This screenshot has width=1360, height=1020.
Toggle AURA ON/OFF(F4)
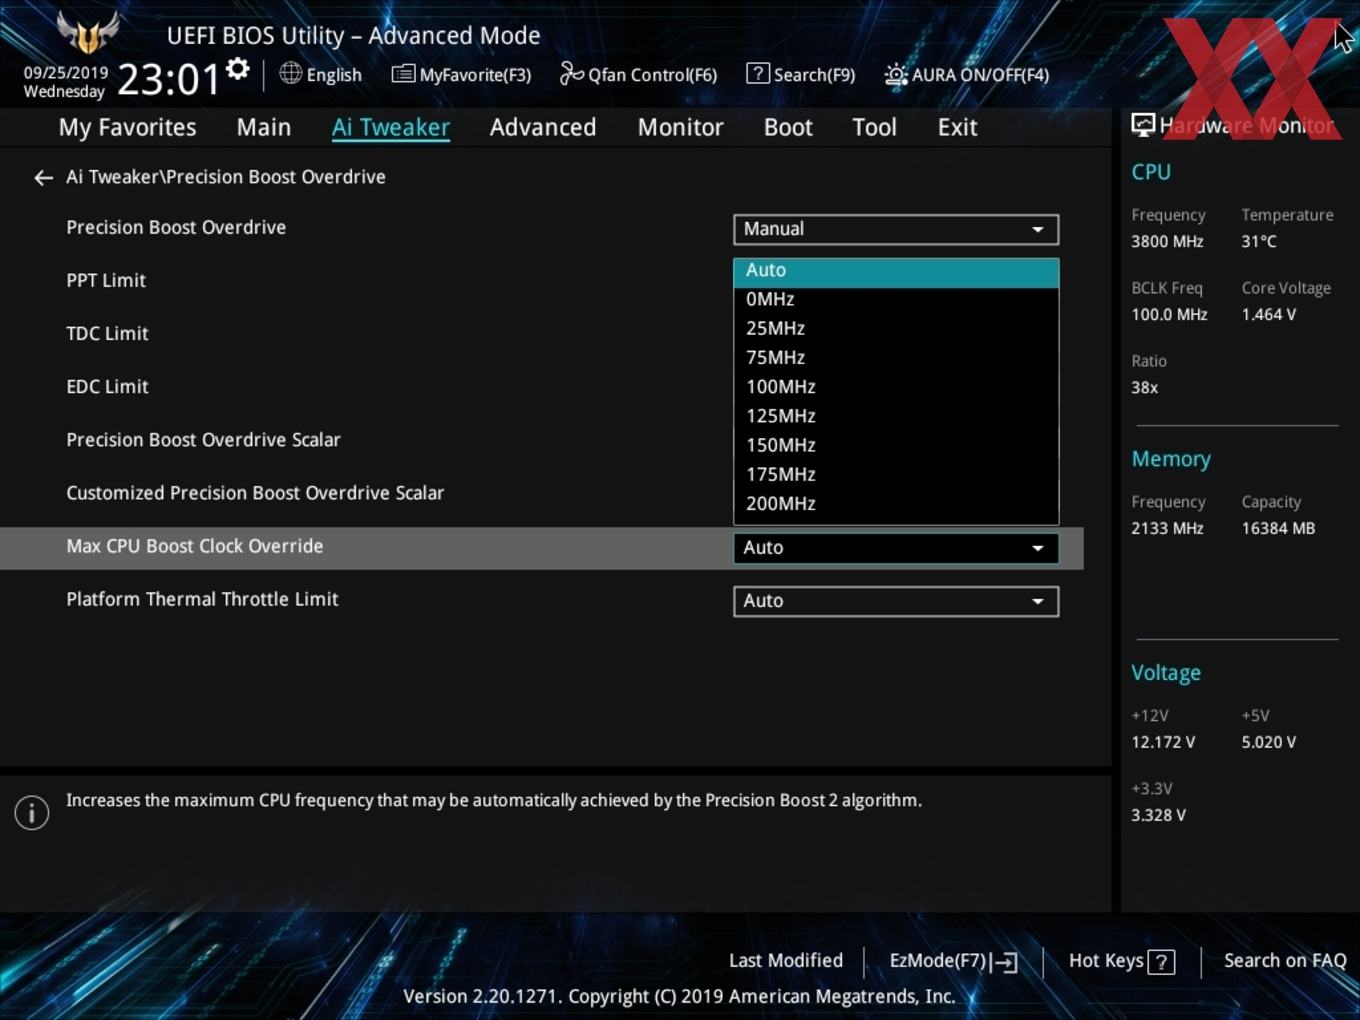(x=967, y=74)
